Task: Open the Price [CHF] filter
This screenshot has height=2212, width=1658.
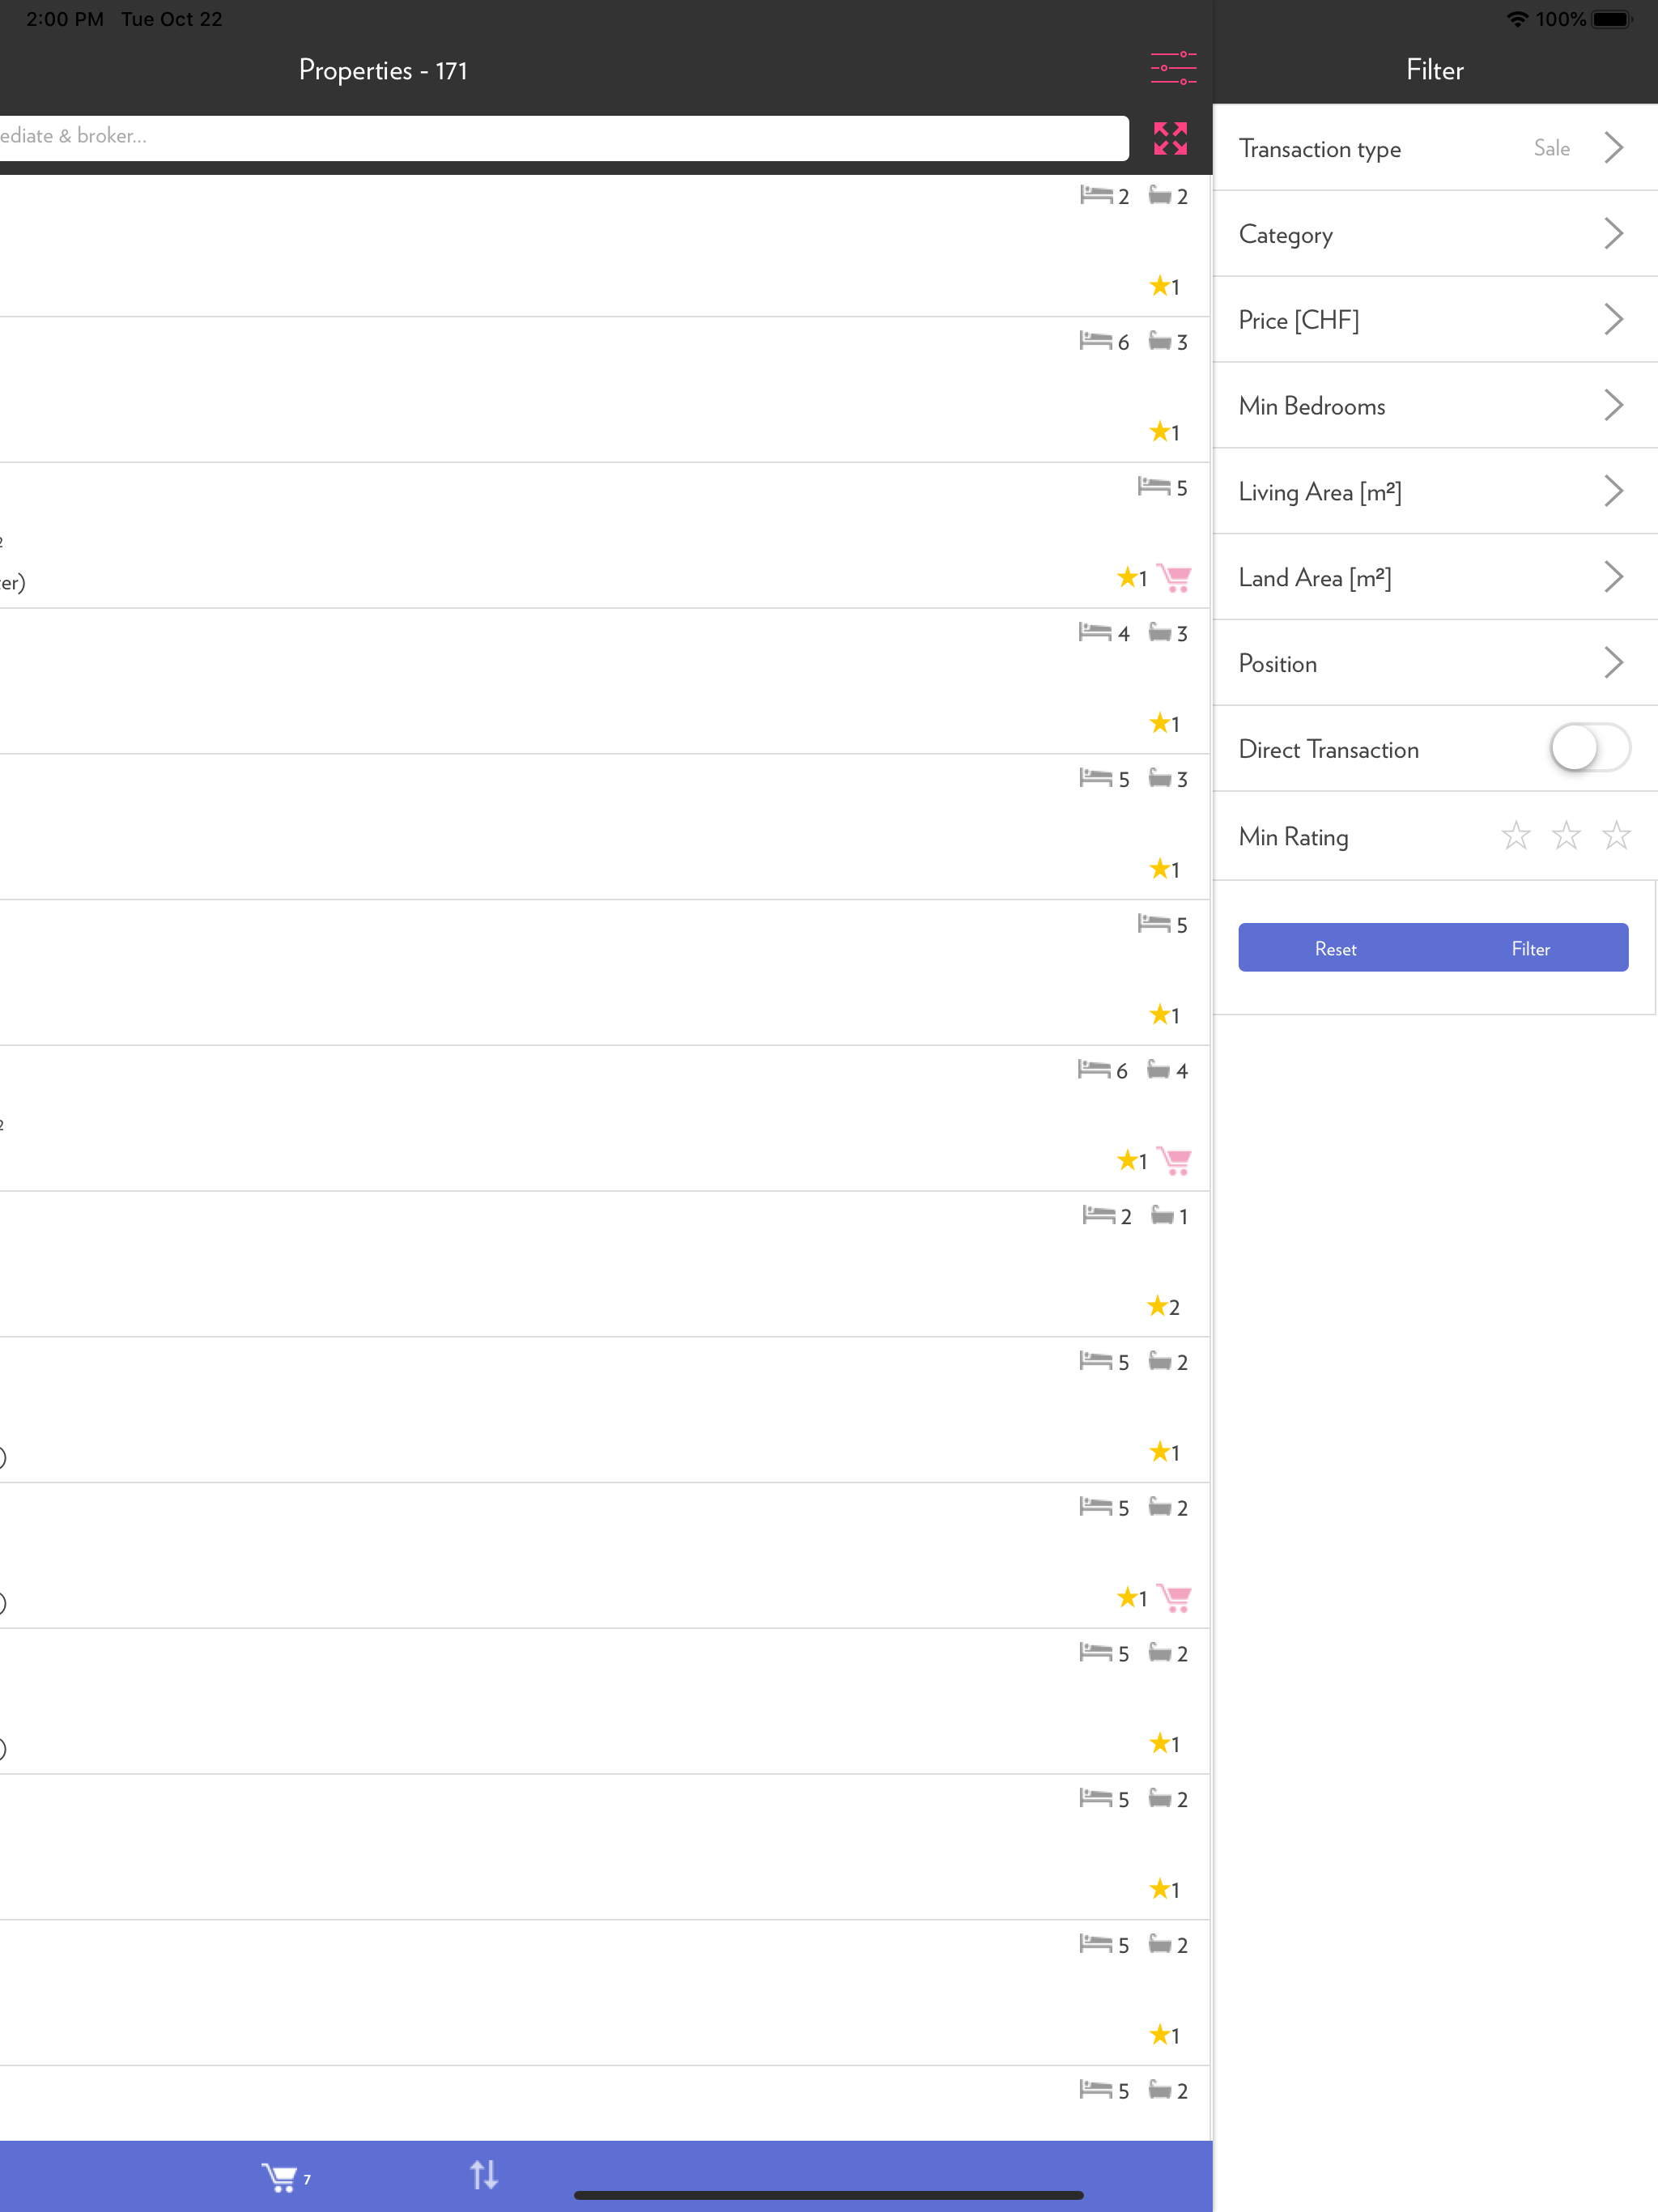Action: coord(1435,320)
